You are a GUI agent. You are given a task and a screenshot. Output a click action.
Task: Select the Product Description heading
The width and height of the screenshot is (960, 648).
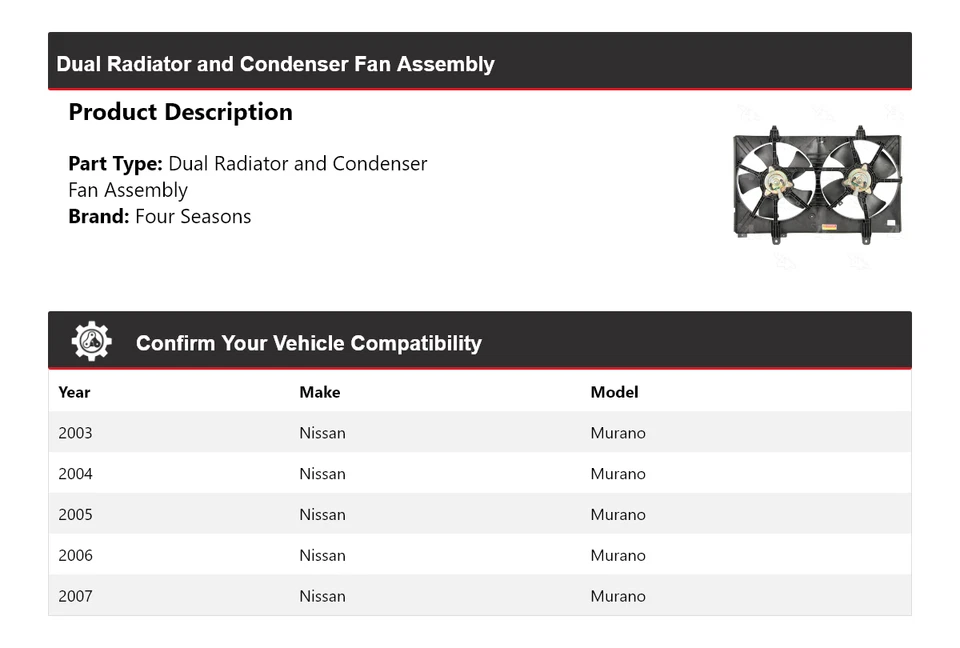(180, 112)
